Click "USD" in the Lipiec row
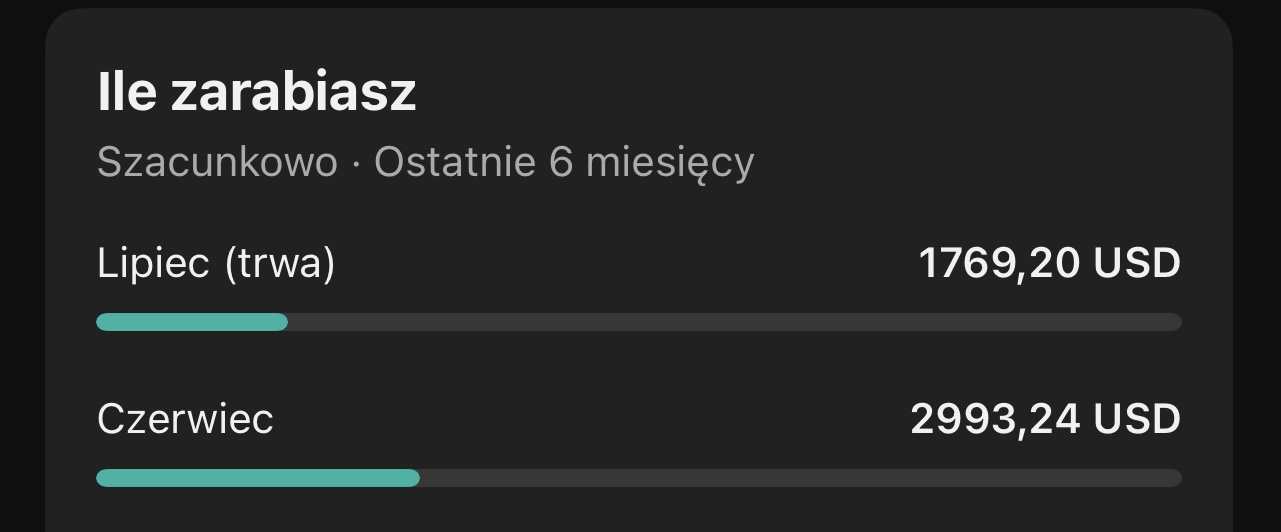Image resolution: width=1281 pixels, height=532 pixels. pyautogui.click(x=1137, y=264)
